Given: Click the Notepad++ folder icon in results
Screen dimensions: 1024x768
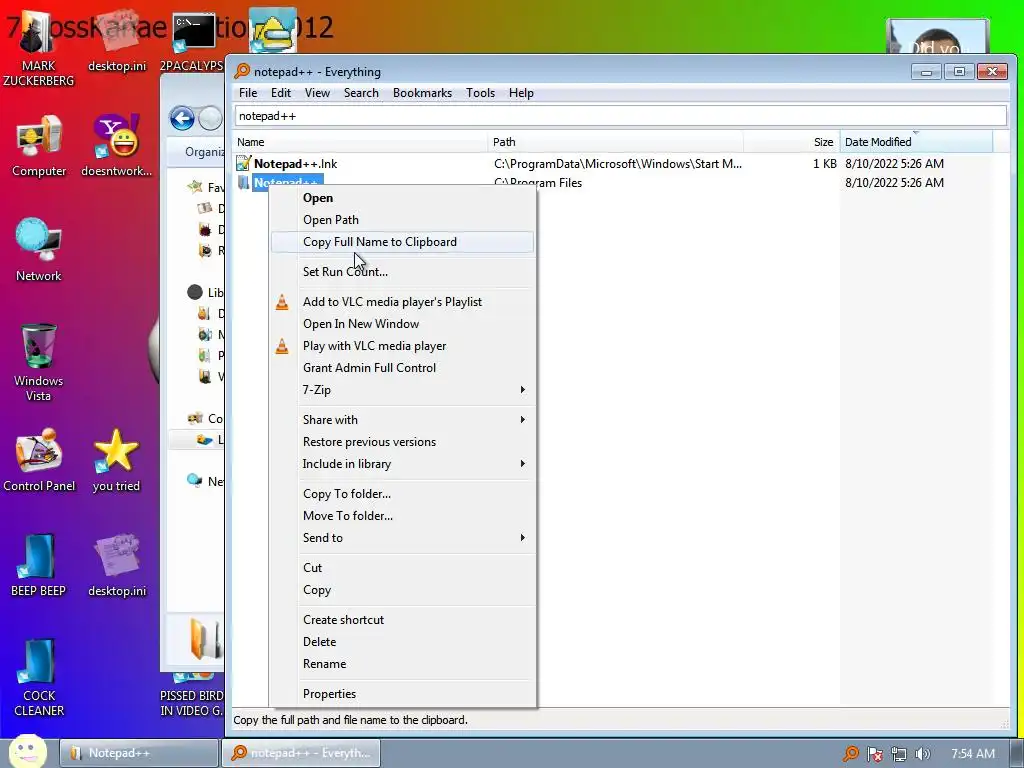Looking at the screenshot, I should tap(244, 182).
